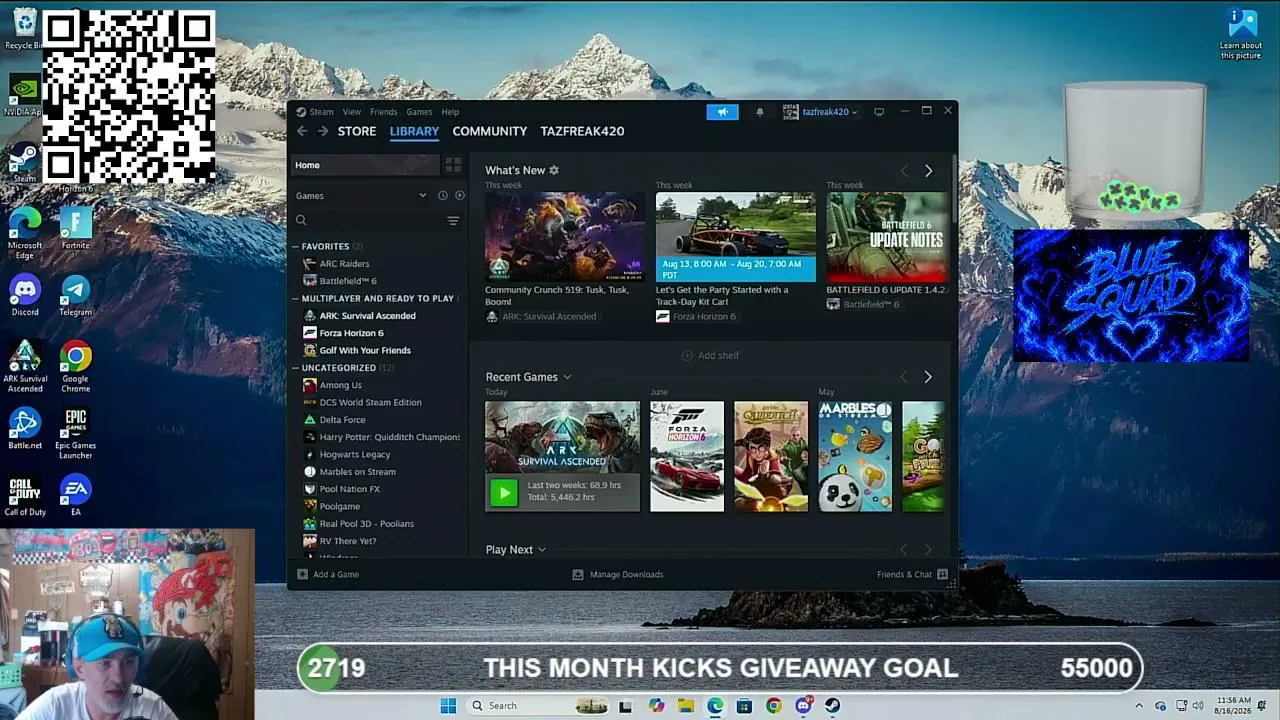This screenshot has height=720, width=1280.
Task: Click the Manage Downloads icon
Action: pyautogui.click(x=578, y=575)
